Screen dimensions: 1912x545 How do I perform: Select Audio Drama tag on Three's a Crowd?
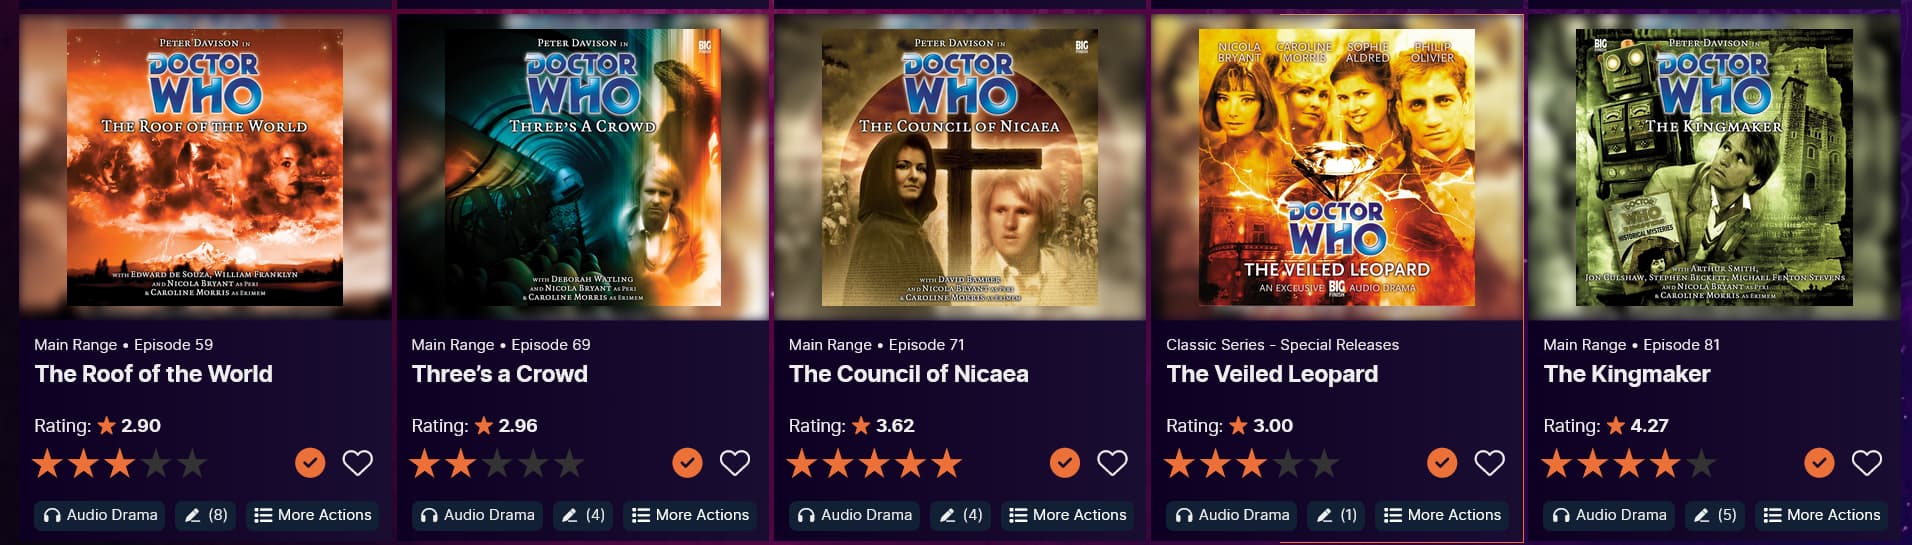coord(477,515)
